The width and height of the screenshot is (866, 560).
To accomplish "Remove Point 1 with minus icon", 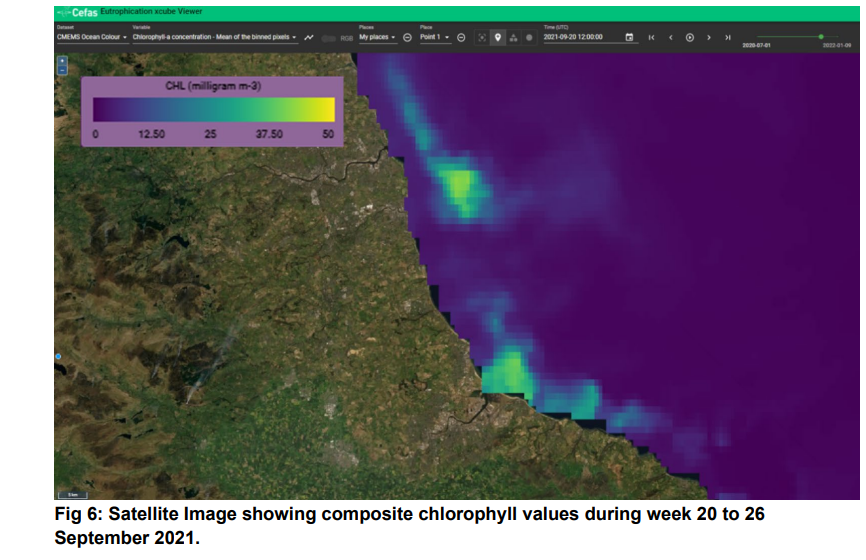I will coord(461,38).
